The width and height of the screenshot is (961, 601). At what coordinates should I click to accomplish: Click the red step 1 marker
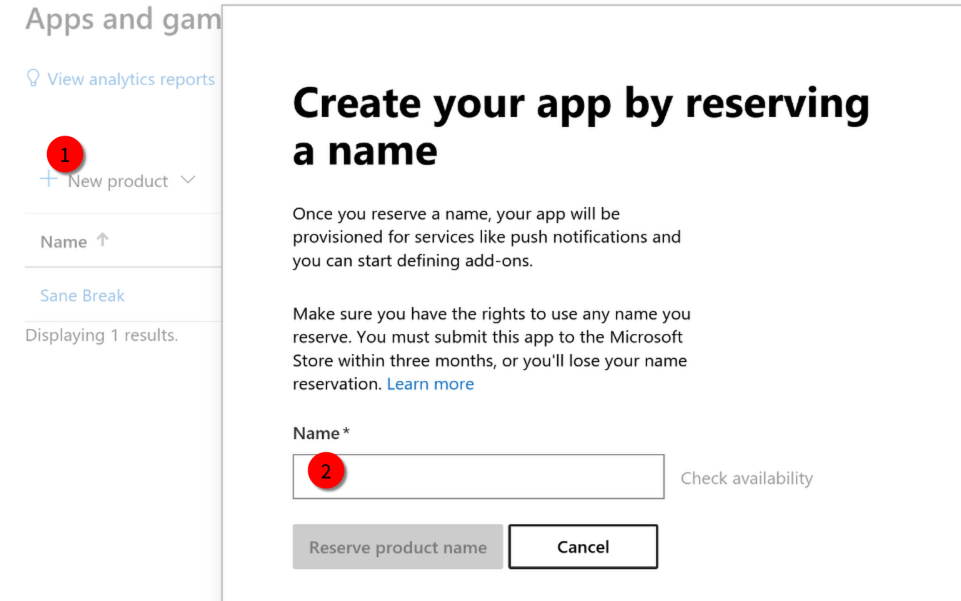click(66, 155)
